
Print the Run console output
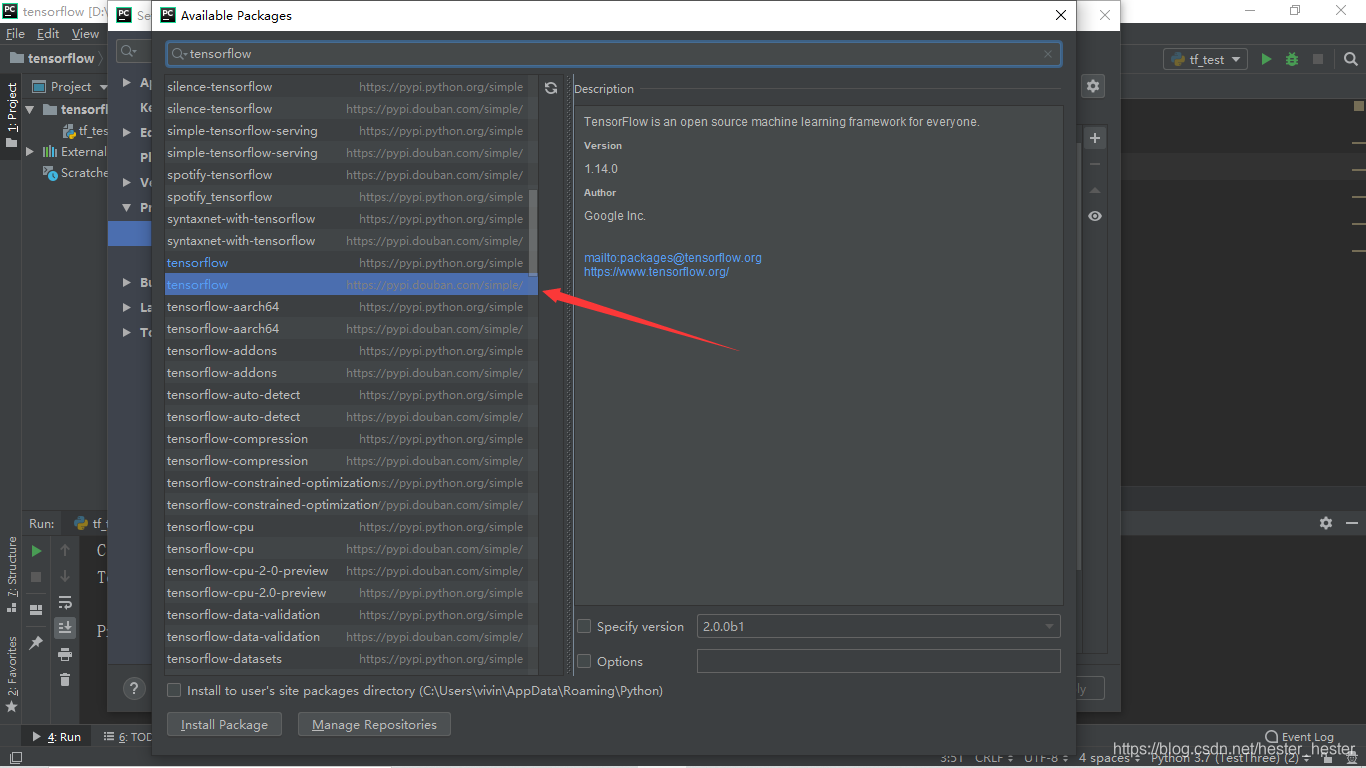point(65,654)
